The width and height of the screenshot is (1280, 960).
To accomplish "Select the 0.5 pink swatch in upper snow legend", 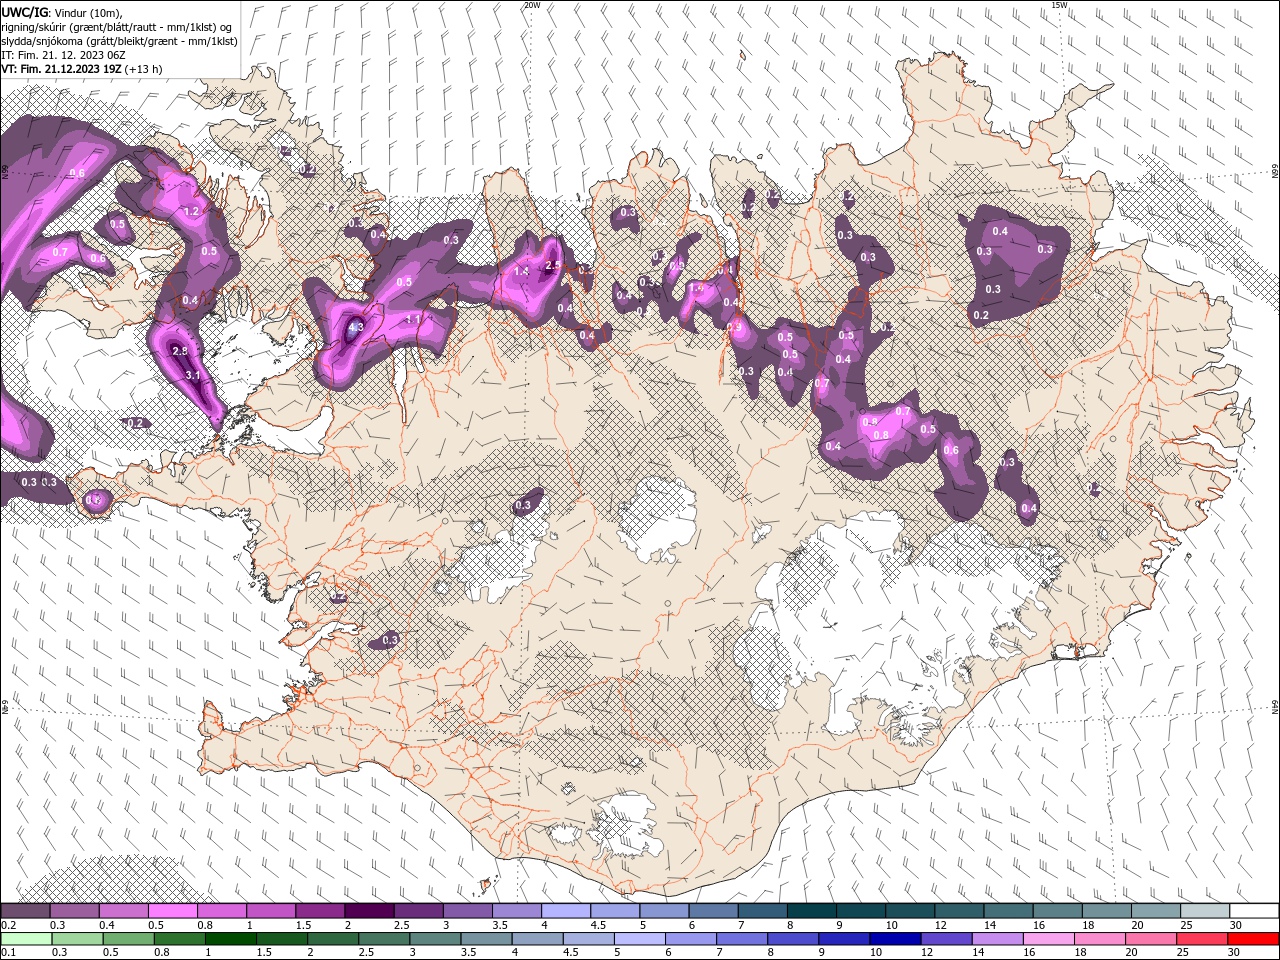I will [x=172, y=911].
